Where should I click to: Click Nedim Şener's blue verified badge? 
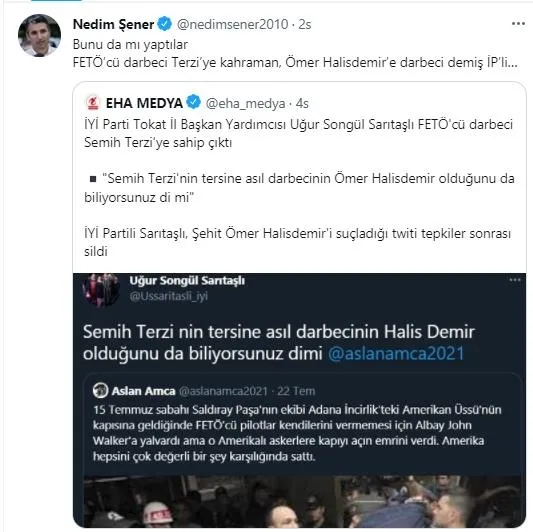point(165,24)
